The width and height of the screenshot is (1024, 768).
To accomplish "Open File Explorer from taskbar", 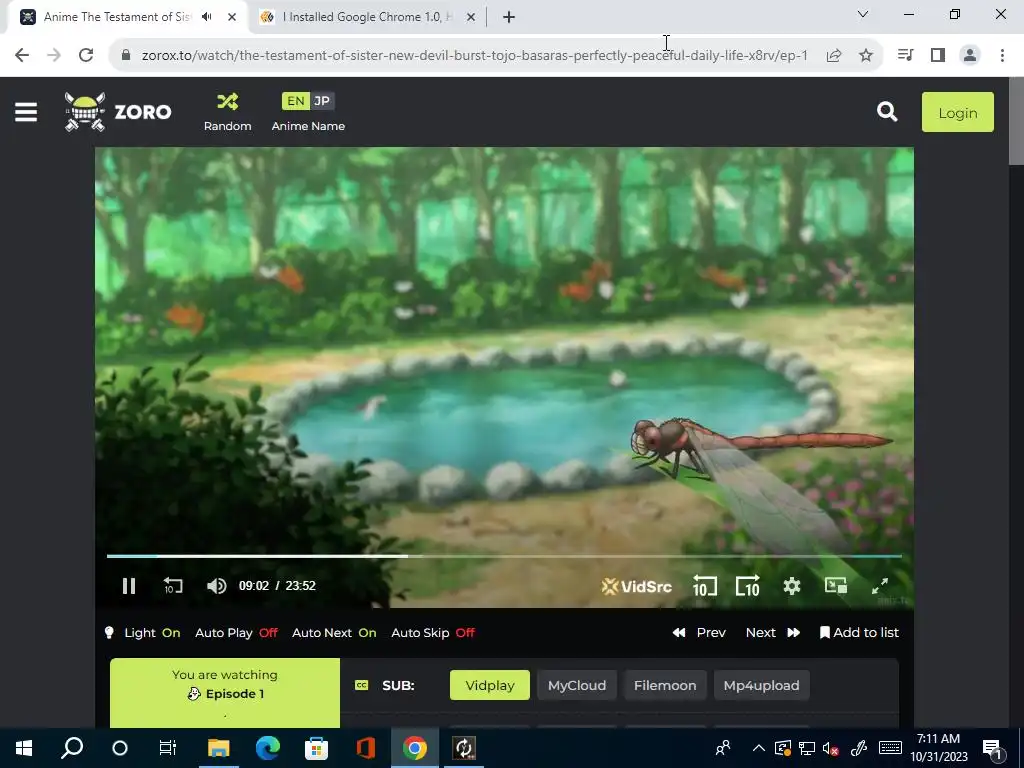I will [x=219, y=748].
